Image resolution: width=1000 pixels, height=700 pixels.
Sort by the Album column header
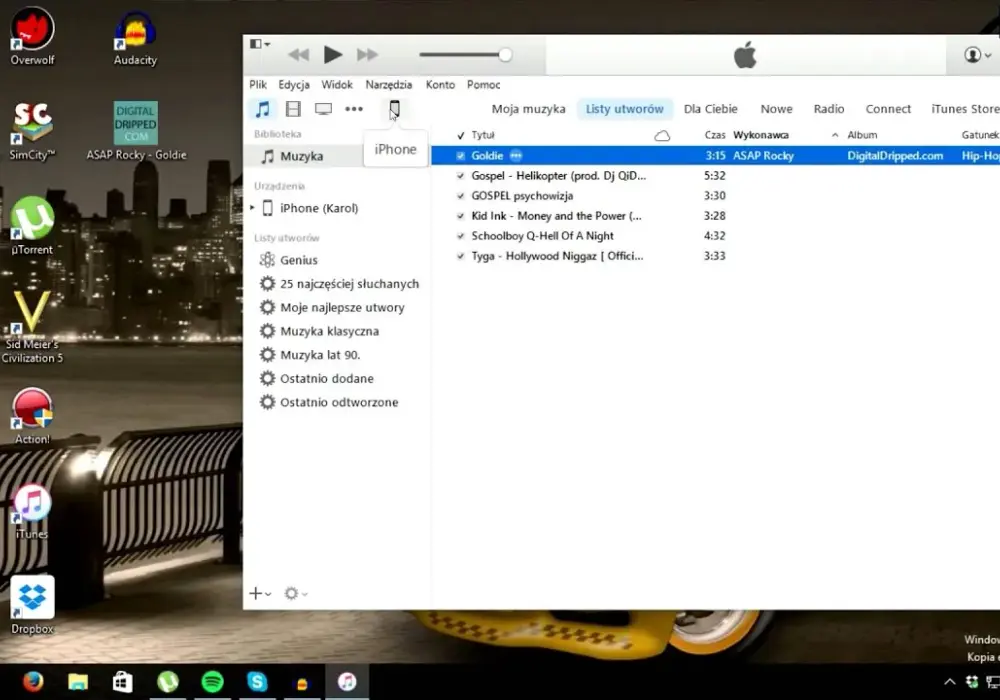click(862, 135)
